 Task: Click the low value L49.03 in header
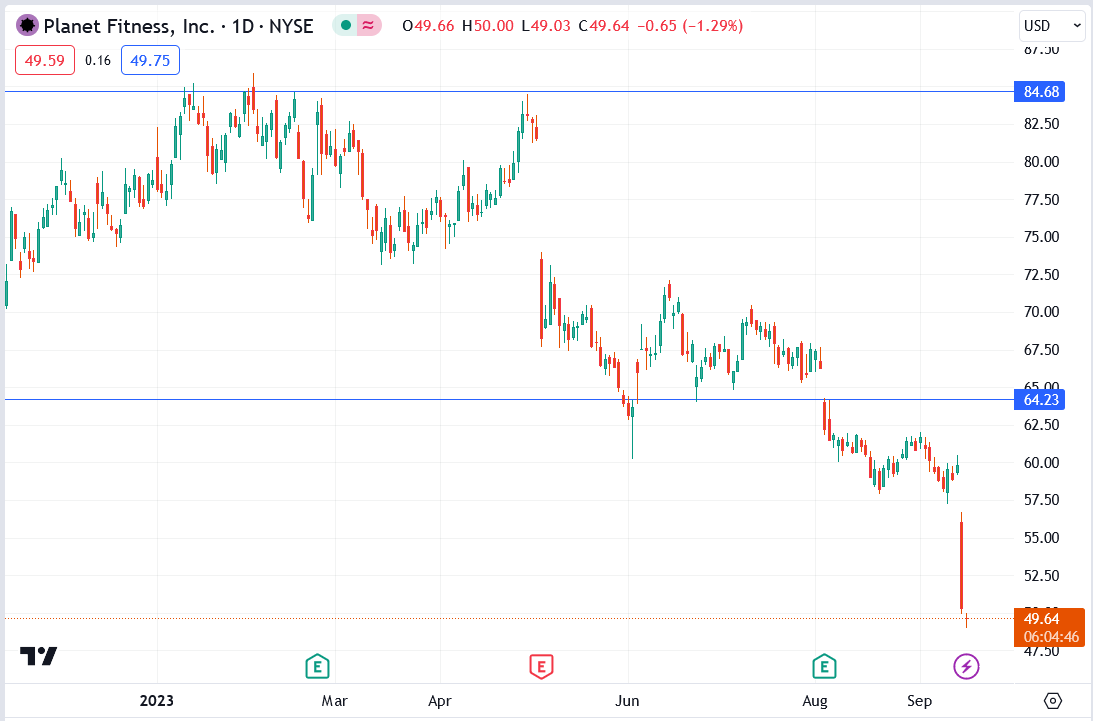pos(546,26)
